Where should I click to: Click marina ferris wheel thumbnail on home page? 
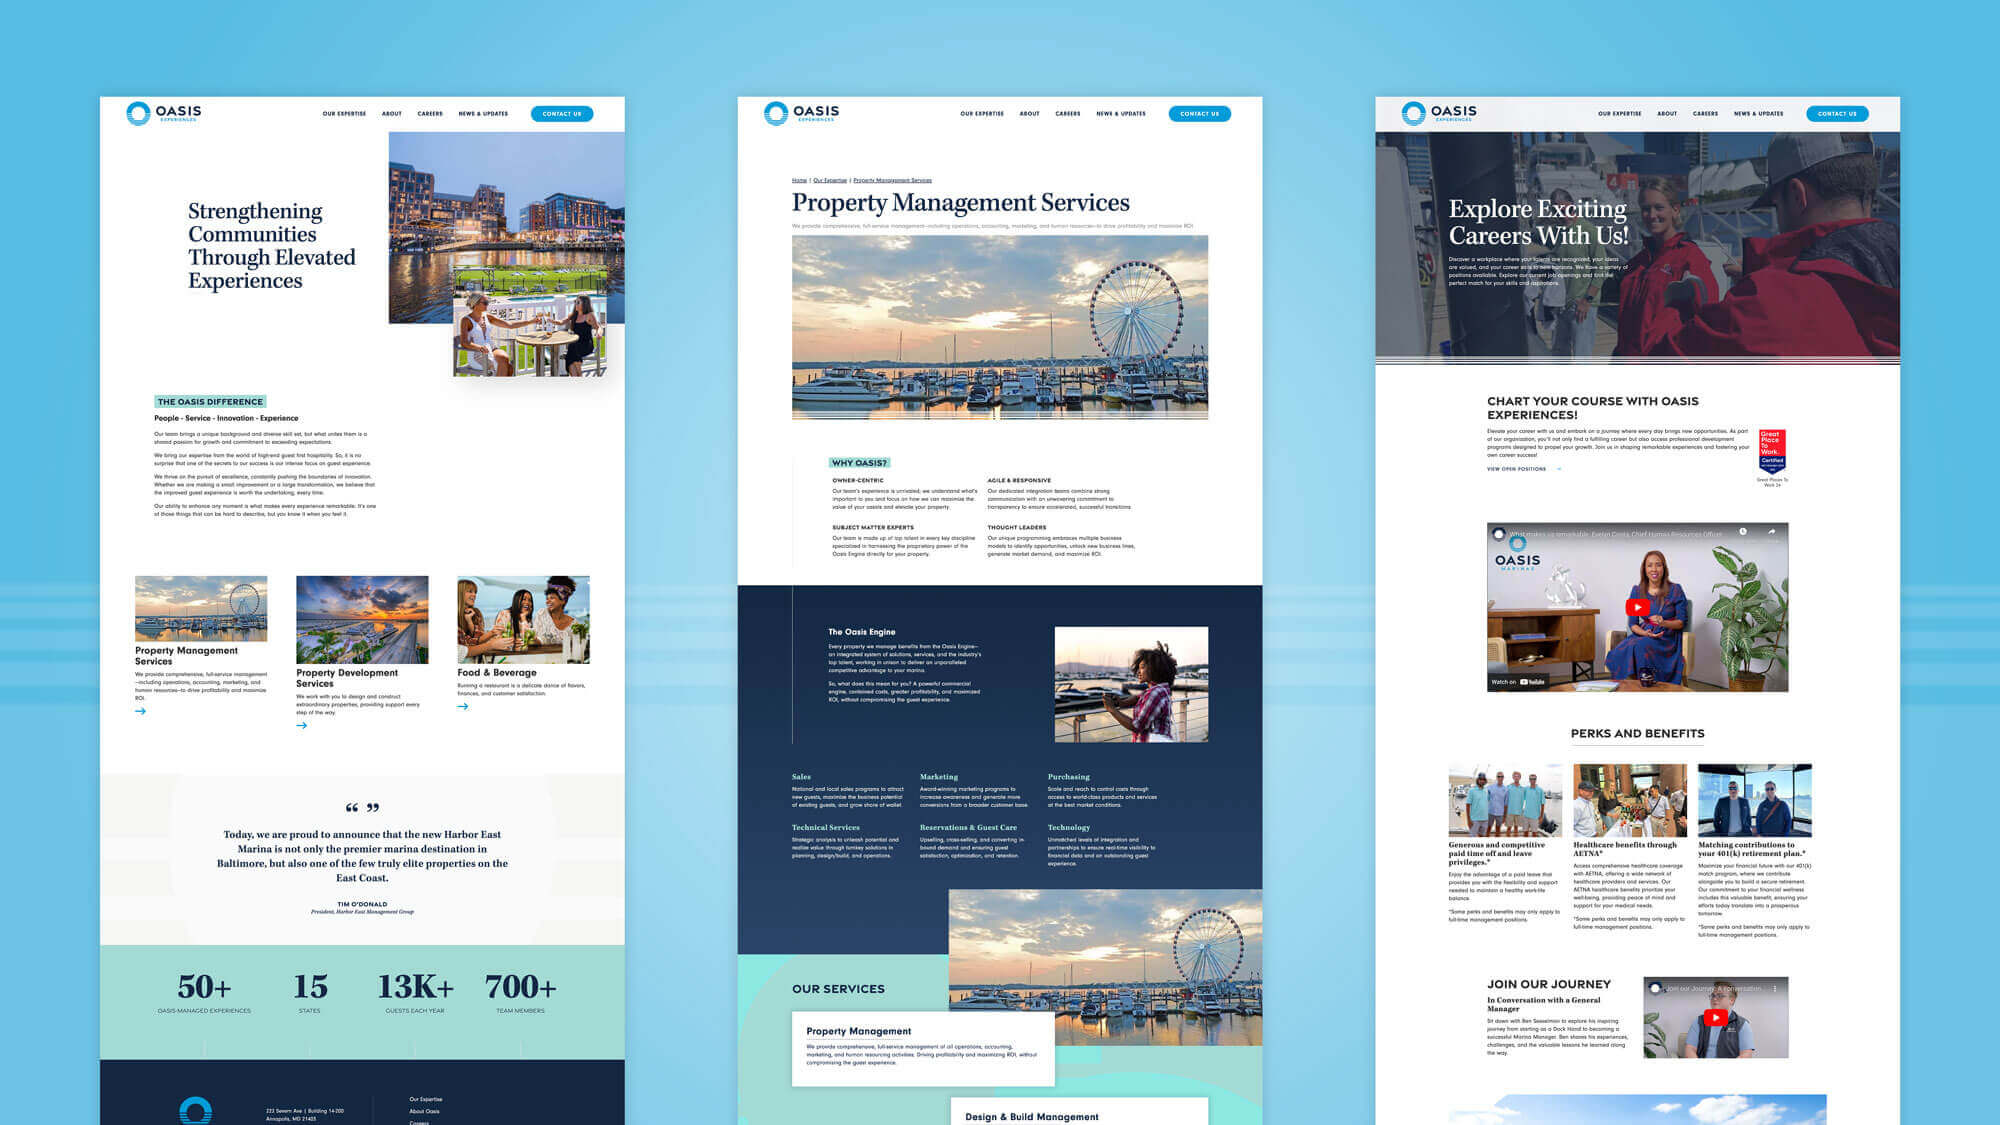[x=201, y=608]
